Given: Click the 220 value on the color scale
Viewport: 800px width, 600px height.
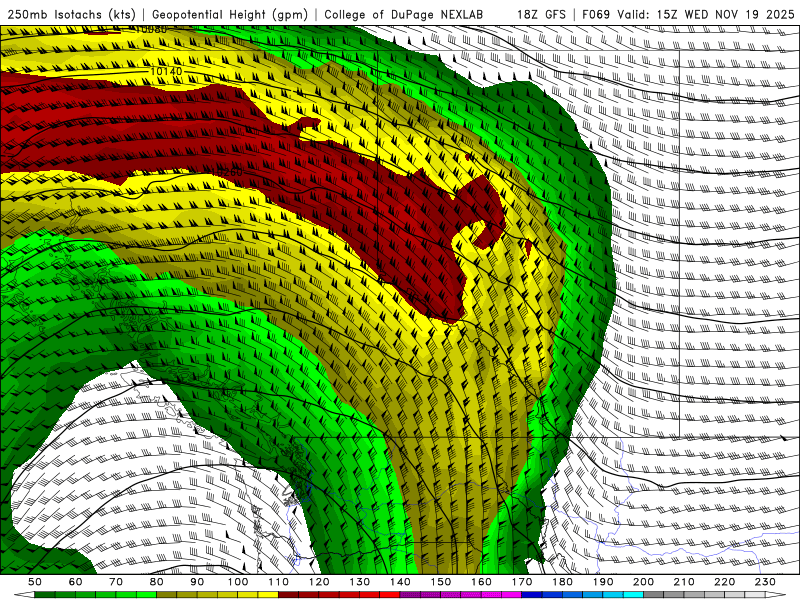Looking at the screenshot, I should (724, 582).
